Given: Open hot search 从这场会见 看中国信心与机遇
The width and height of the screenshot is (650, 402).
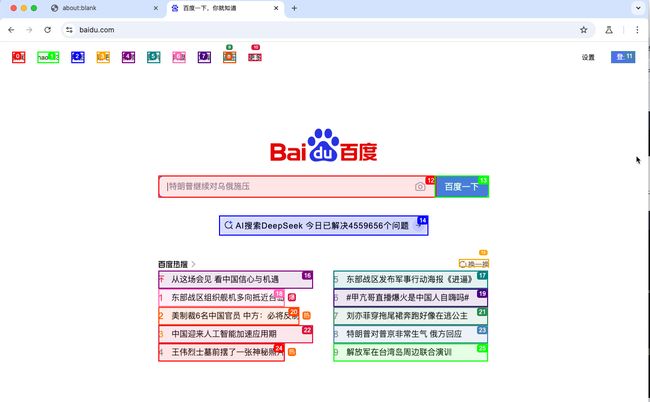Looking at the screenshot, I should (235, 279).
